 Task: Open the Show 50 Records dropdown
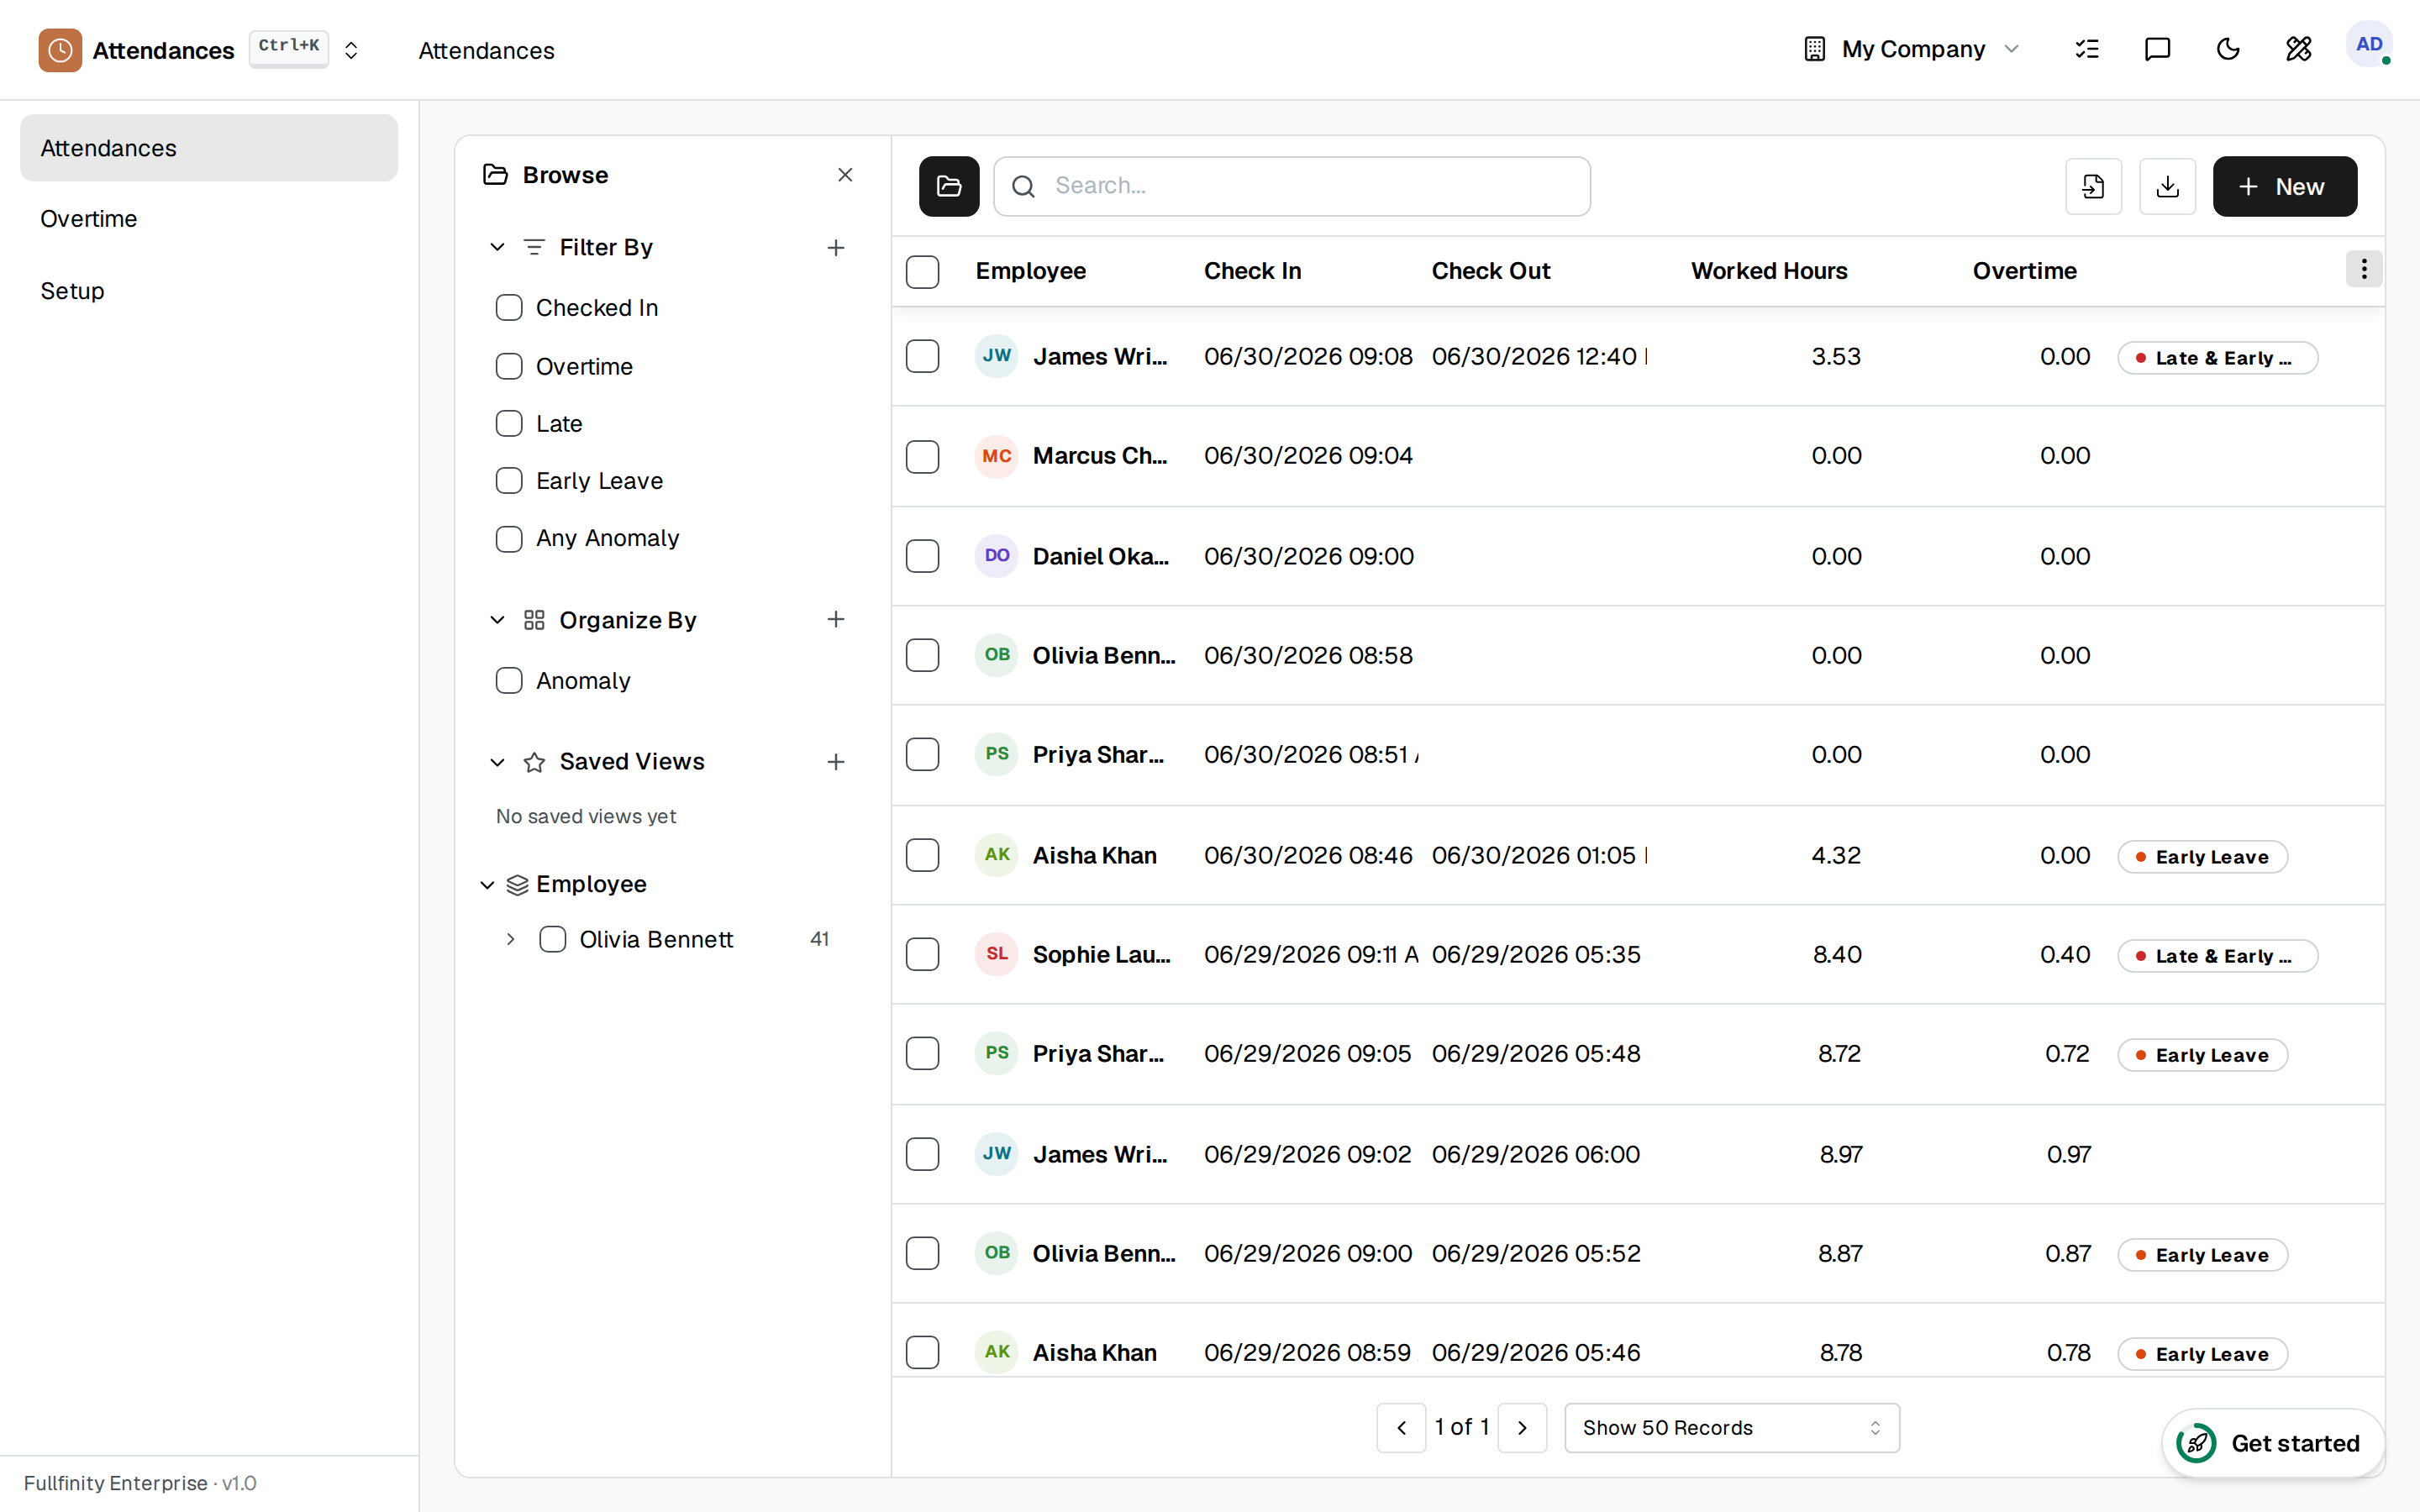[x=1732, y=1428]
